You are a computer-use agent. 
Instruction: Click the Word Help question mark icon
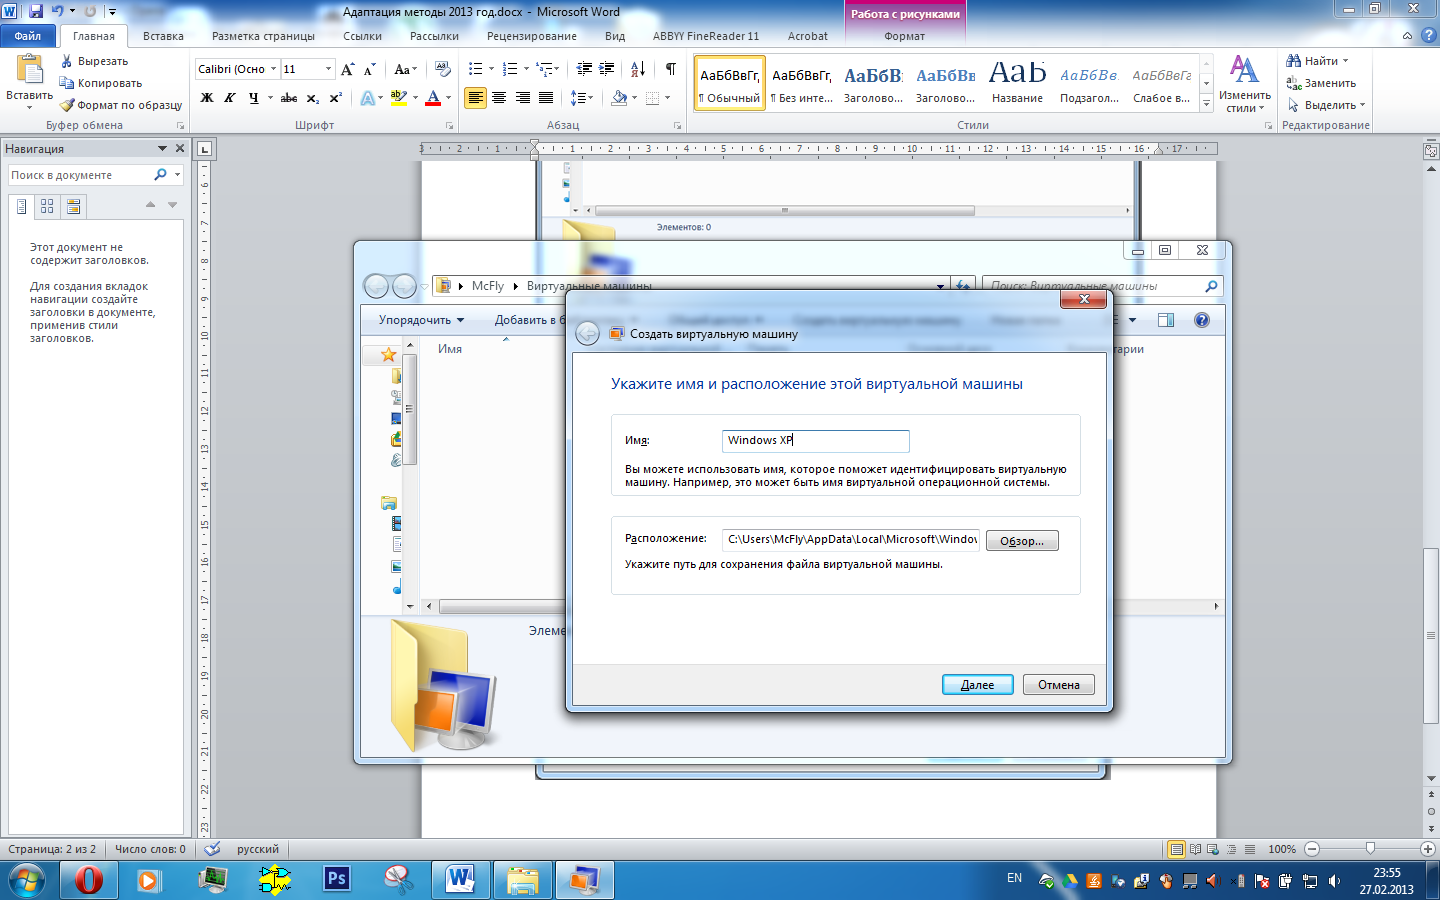pos(1428,35)
